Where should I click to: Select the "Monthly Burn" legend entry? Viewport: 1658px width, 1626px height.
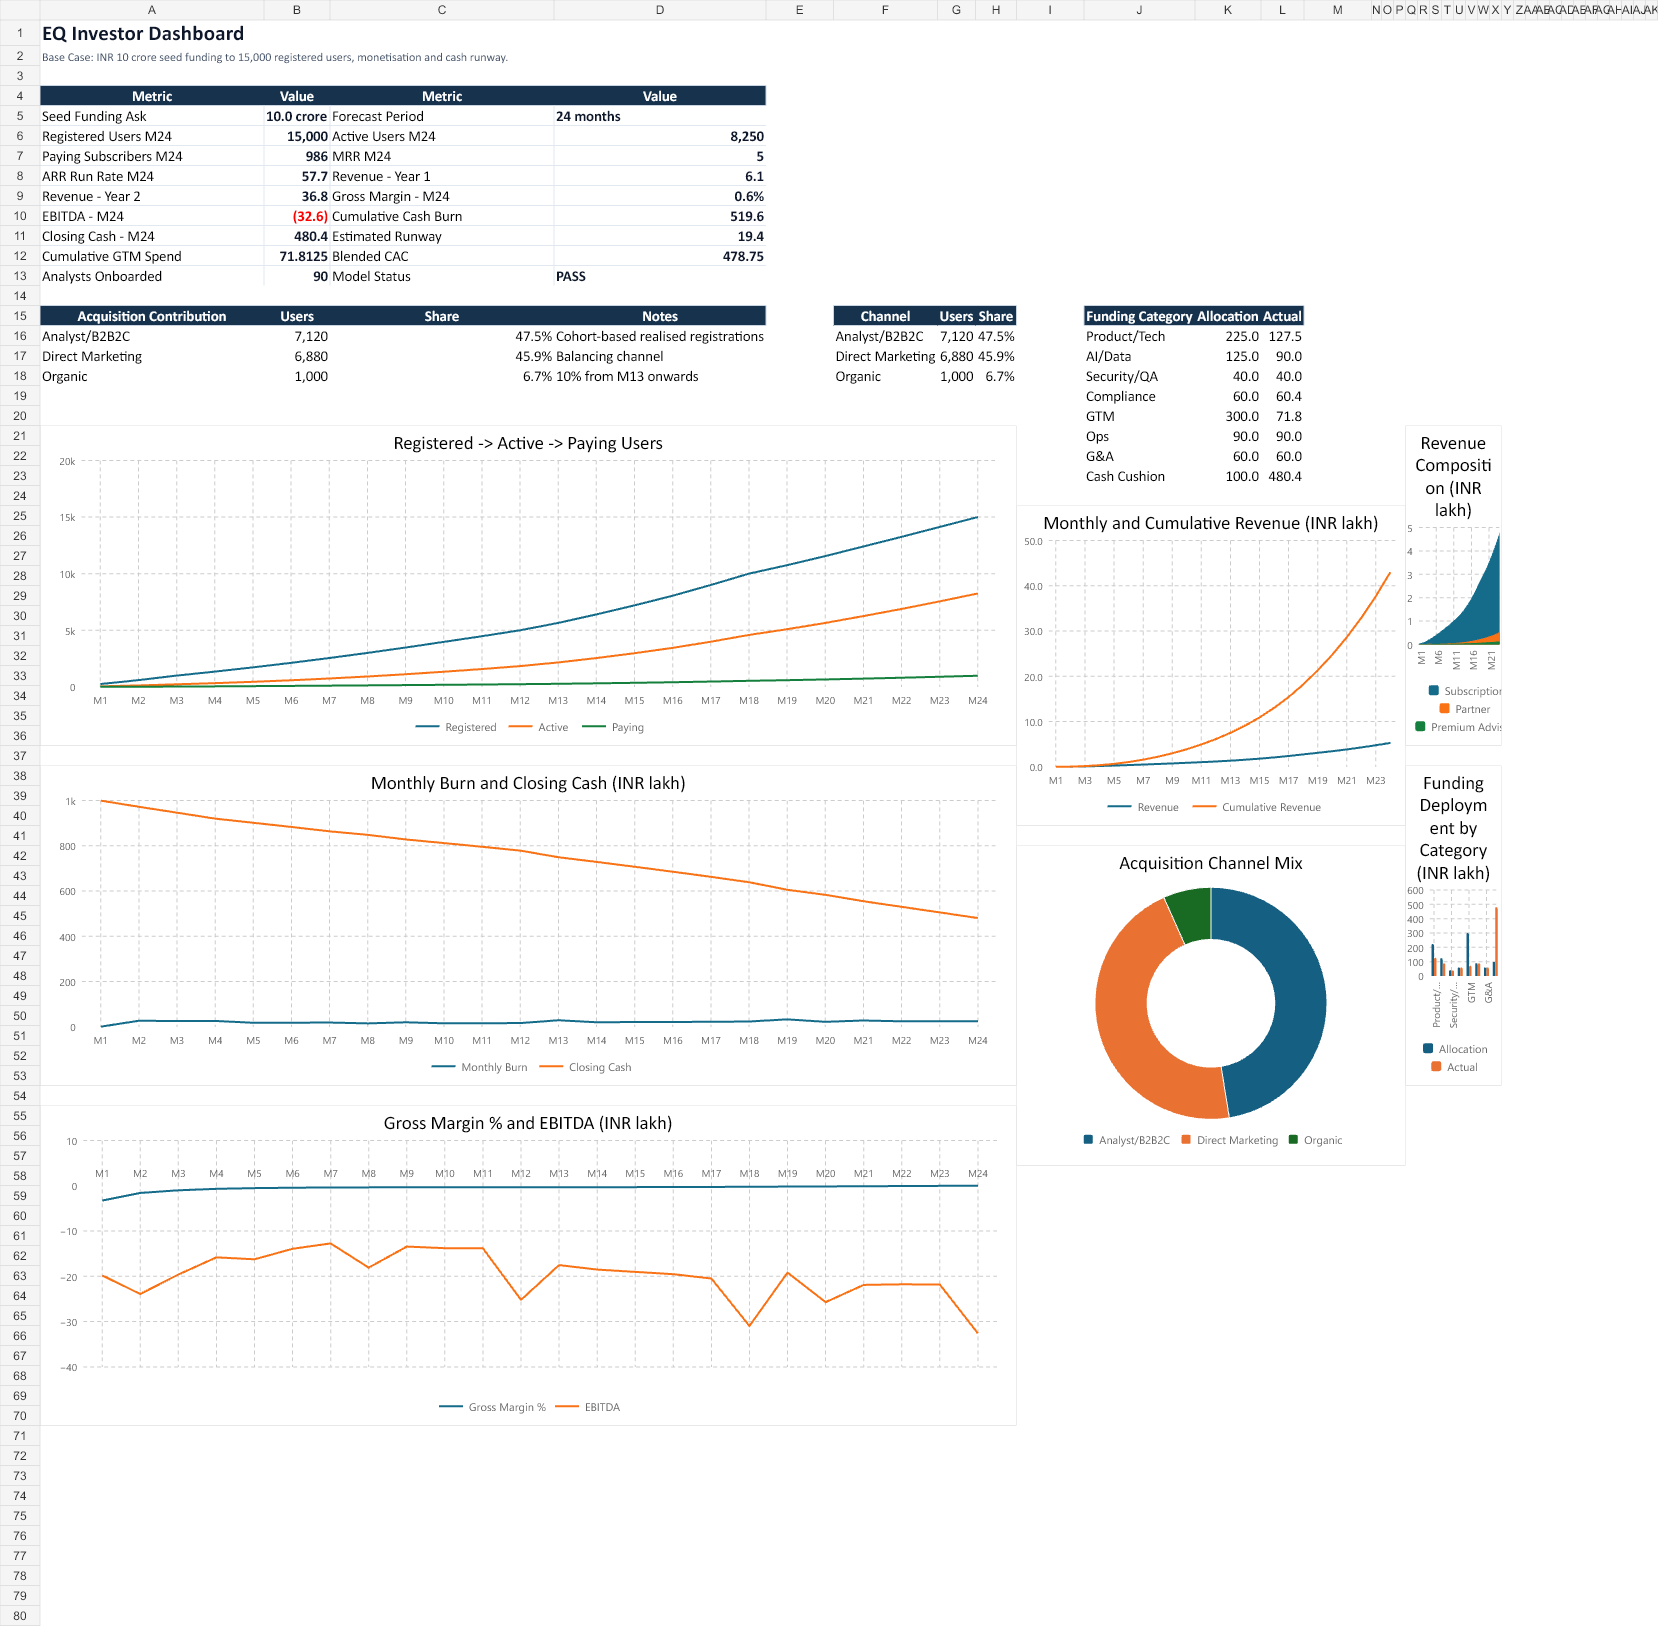click(x=480, y=1067)
